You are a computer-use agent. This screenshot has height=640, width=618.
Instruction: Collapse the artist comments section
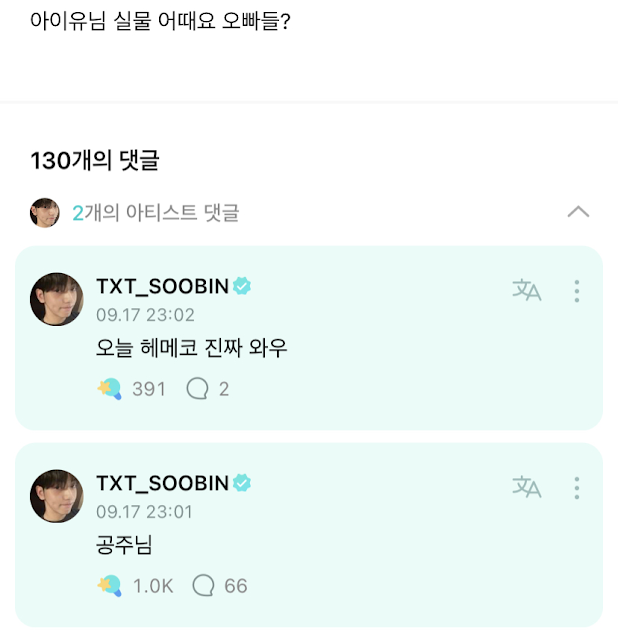click(x=578, y=212)
